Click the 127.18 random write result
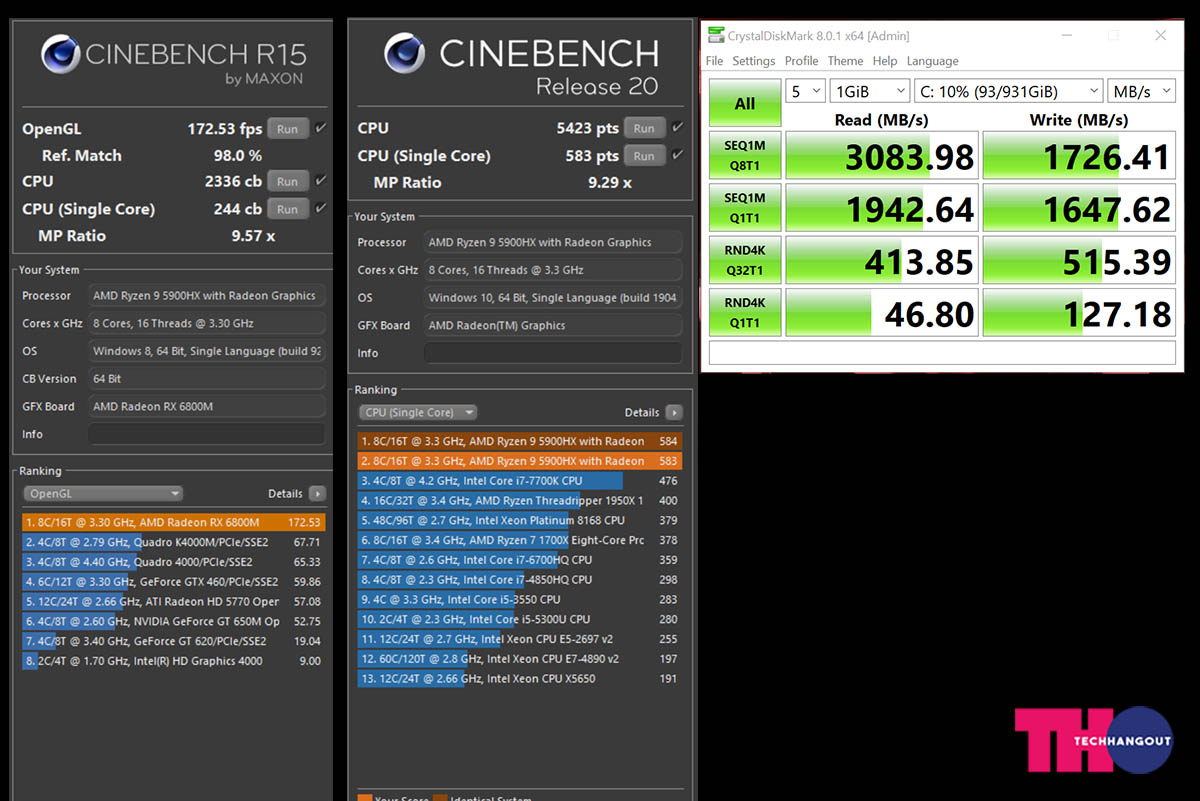This screenshot has width=1200, height=801. pos(1079,314)
